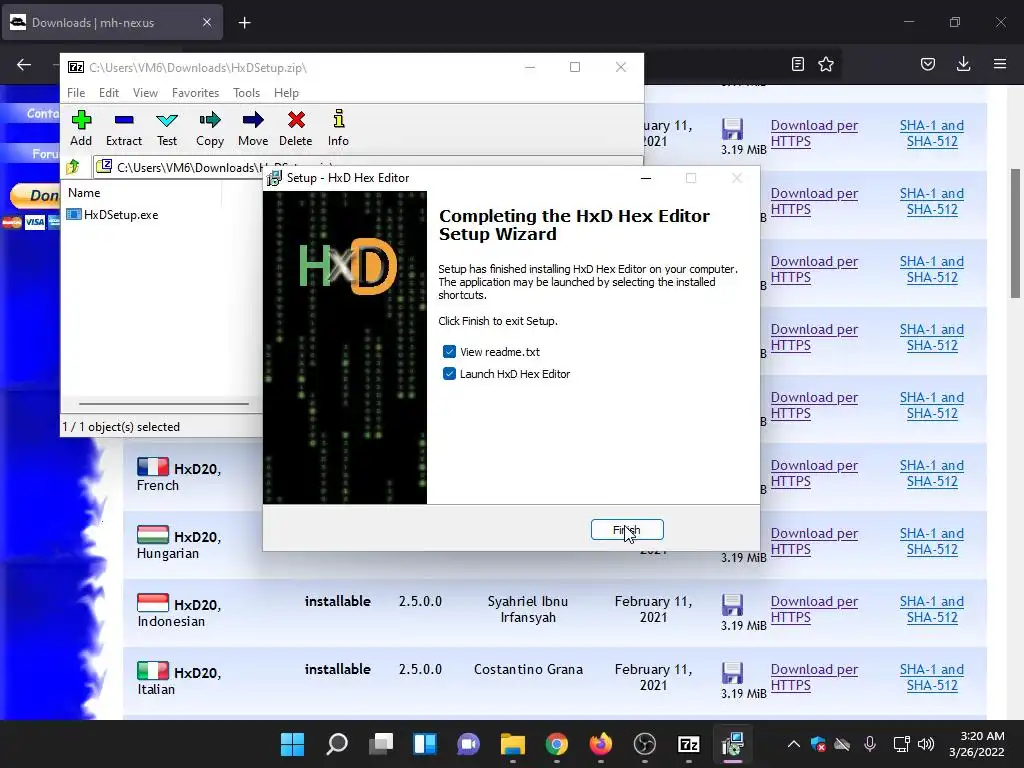
Task: Click the Italian flag icon
Action: point(153,670)
